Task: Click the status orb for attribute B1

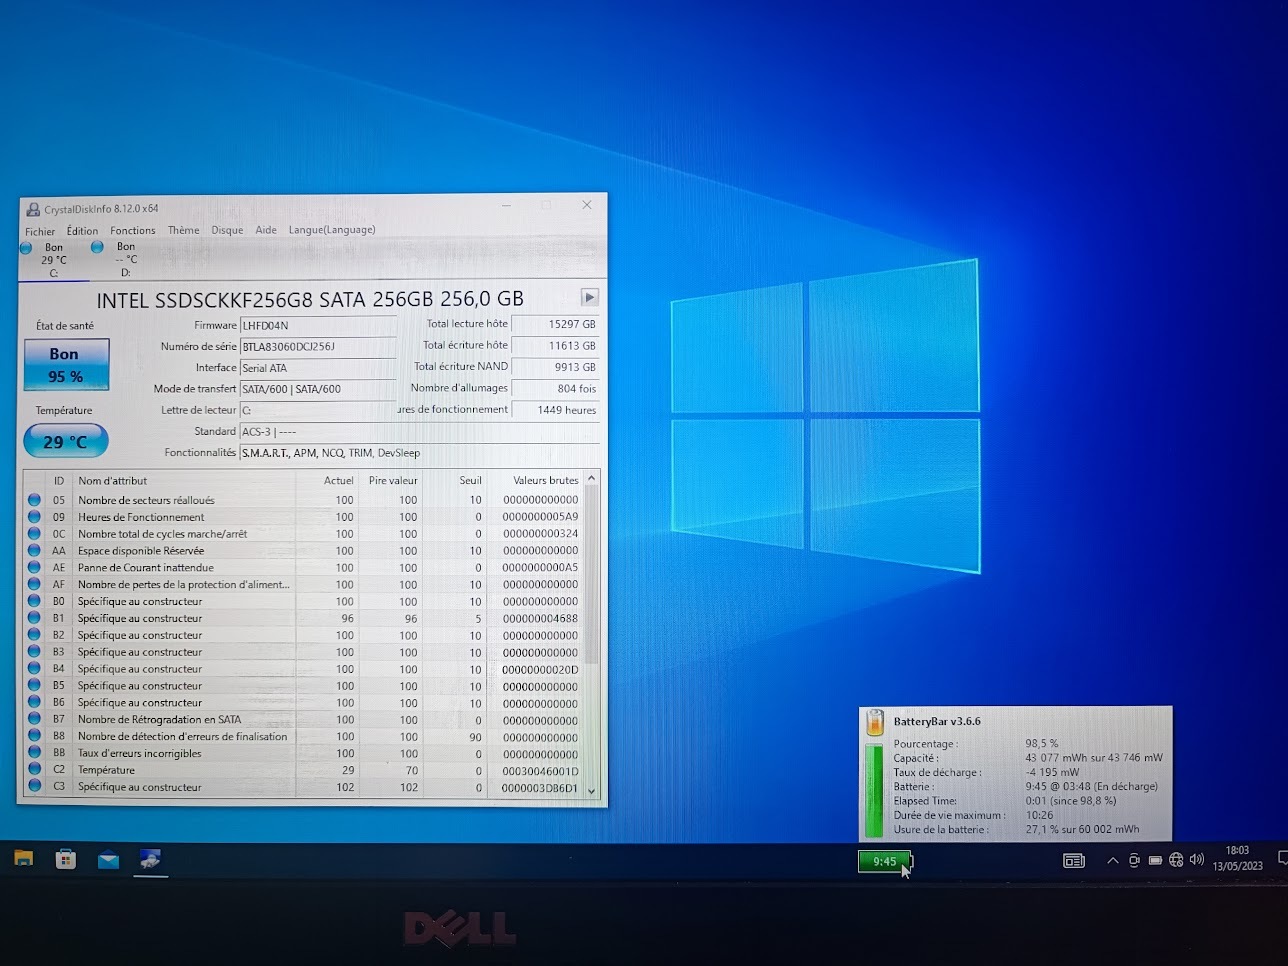Action: (x=34, y=619)
